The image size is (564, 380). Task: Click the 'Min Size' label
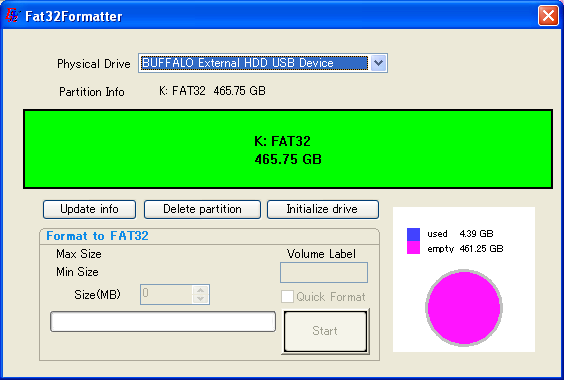point(77,272)
